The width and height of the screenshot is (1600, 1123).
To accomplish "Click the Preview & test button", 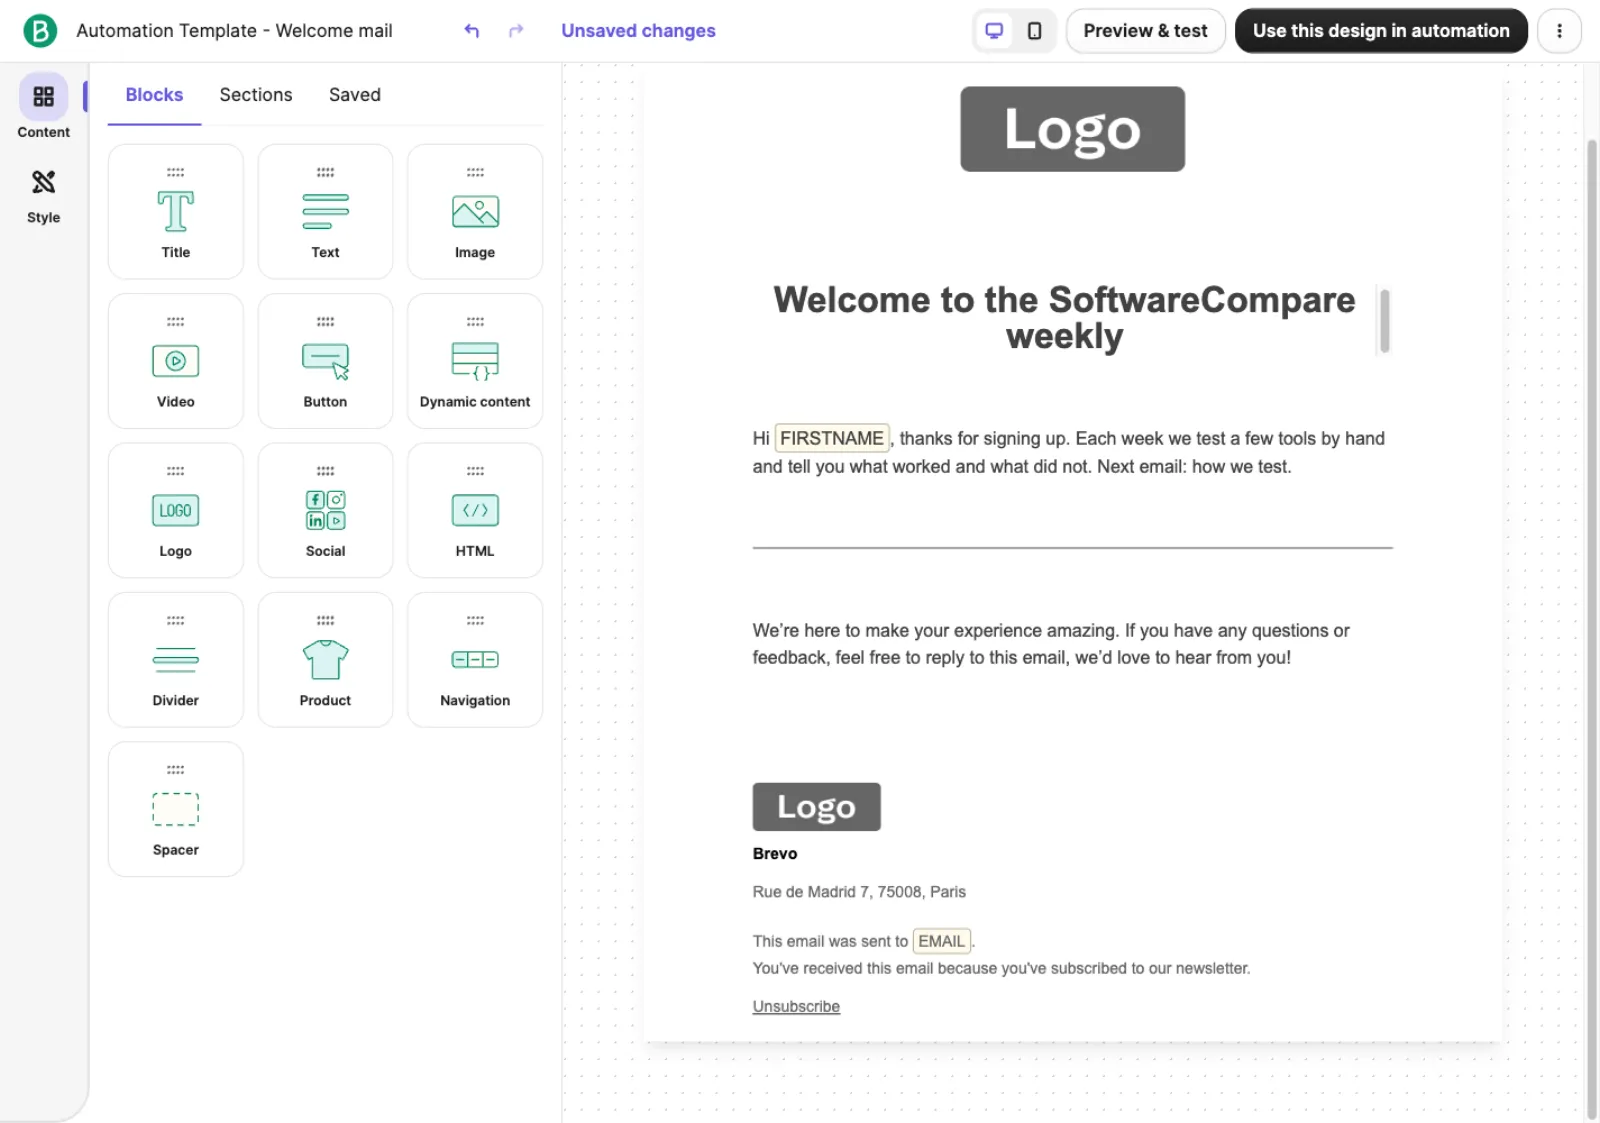I will click(1145, 31).
